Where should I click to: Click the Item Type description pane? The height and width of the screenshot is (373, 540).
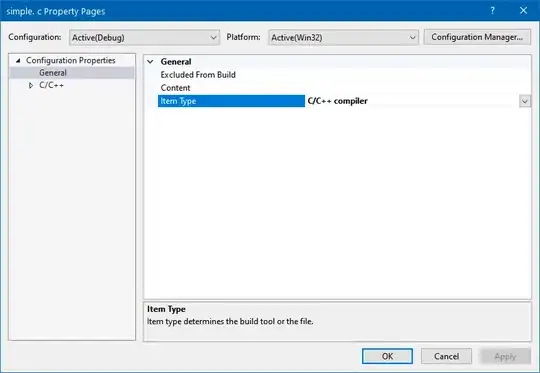coord(338,322)
